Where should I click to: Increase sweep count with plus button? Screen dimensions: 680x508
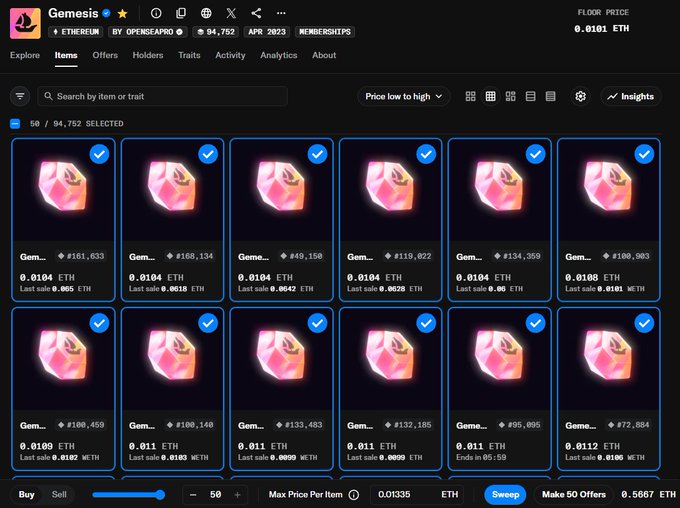click(x=237, y=495)
